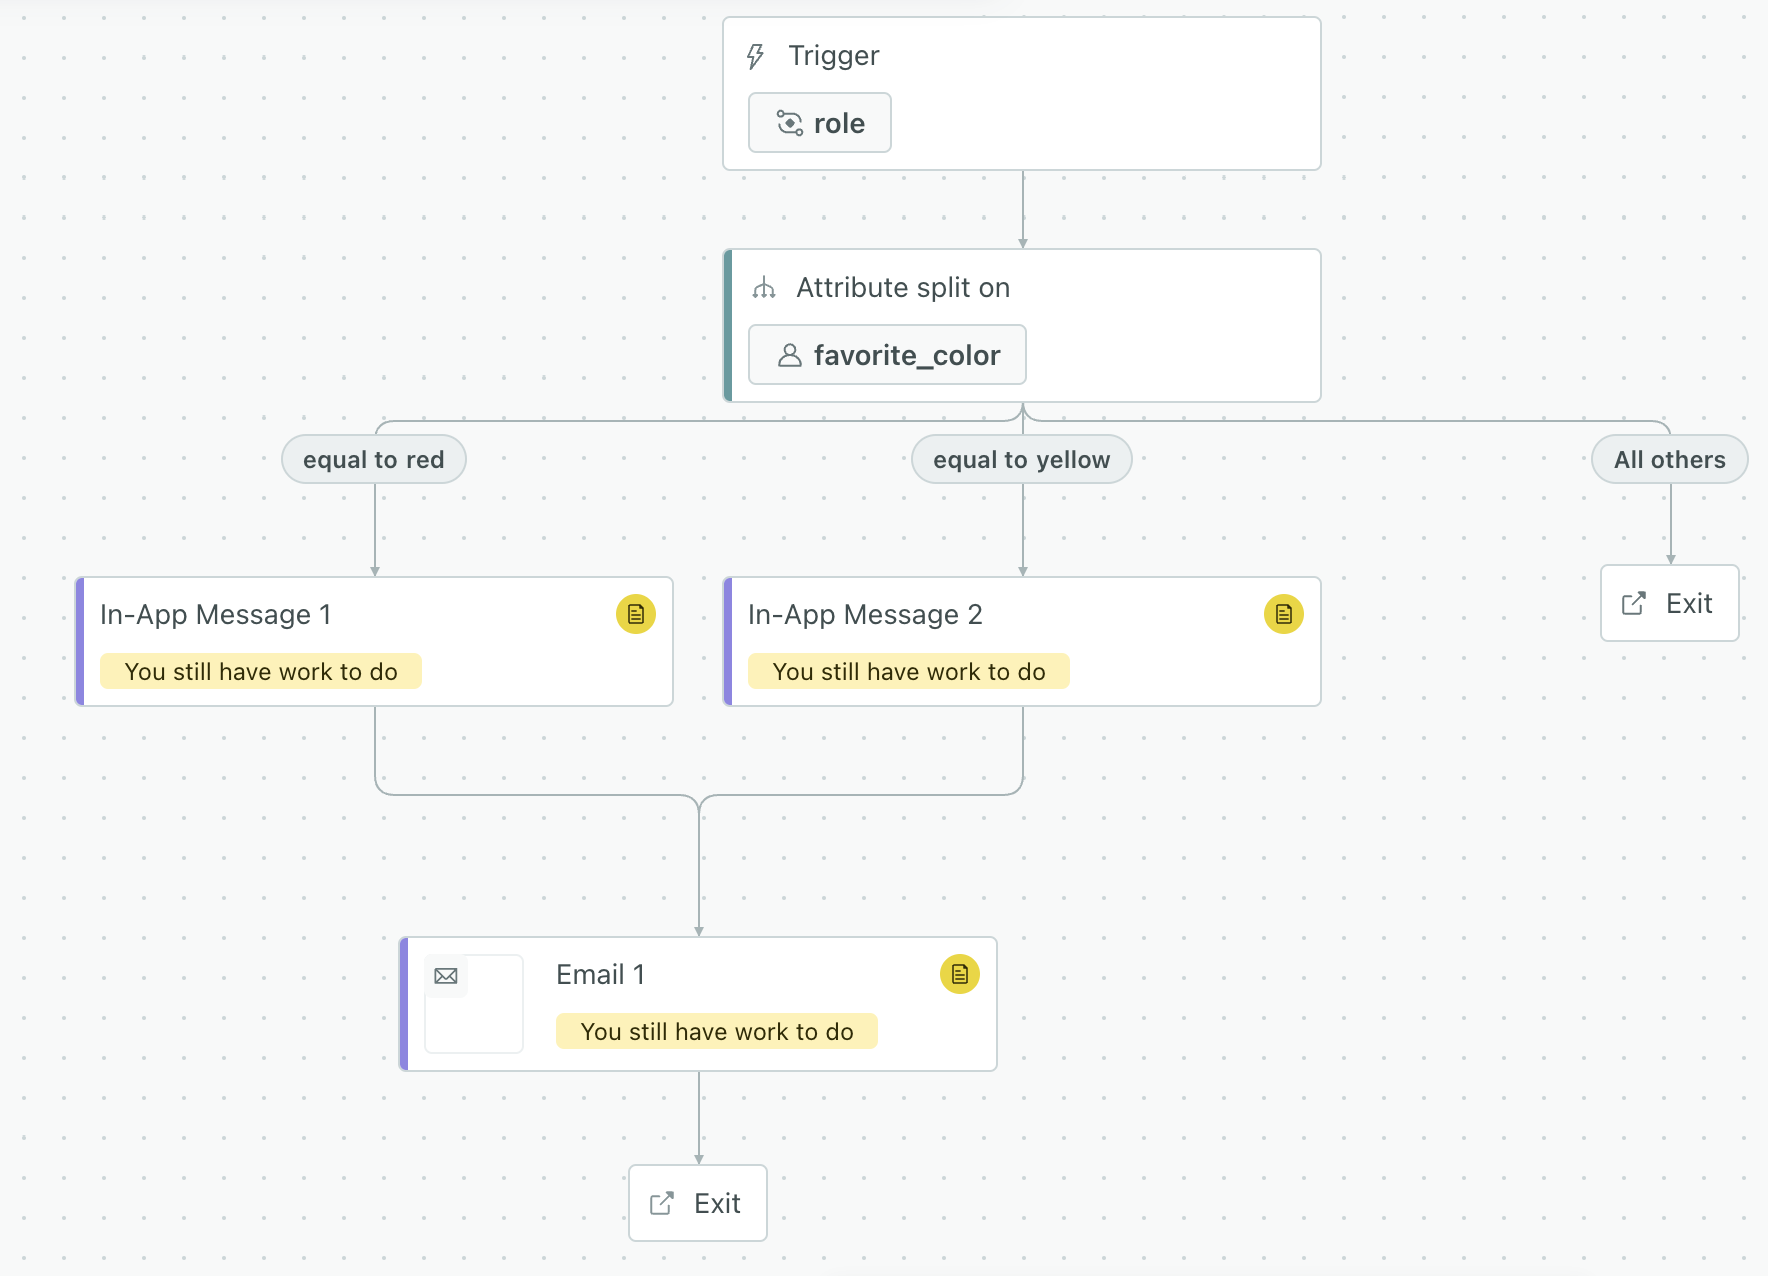
Task: Open the favorite_color attribute chip
Action: [887, 355]
